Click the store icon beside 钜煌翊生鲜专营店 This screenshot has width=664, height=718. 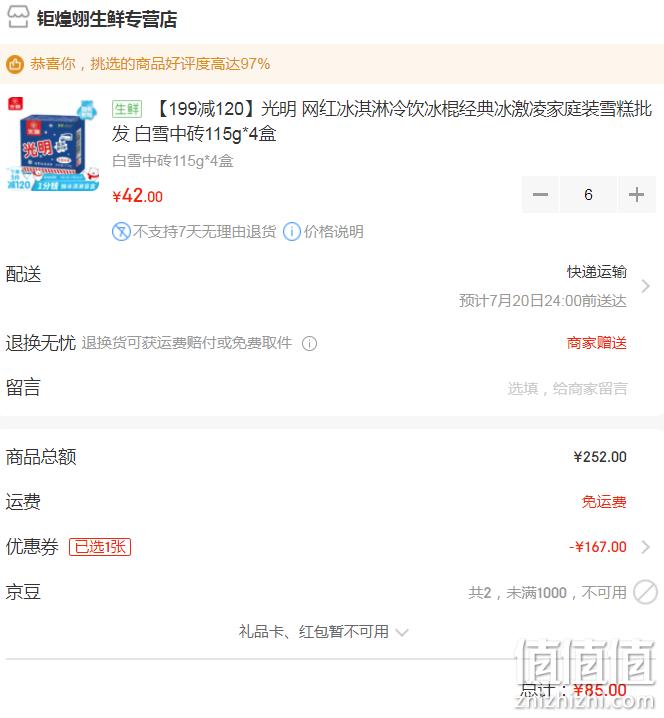pyautogui.click(x=18, y=17)
